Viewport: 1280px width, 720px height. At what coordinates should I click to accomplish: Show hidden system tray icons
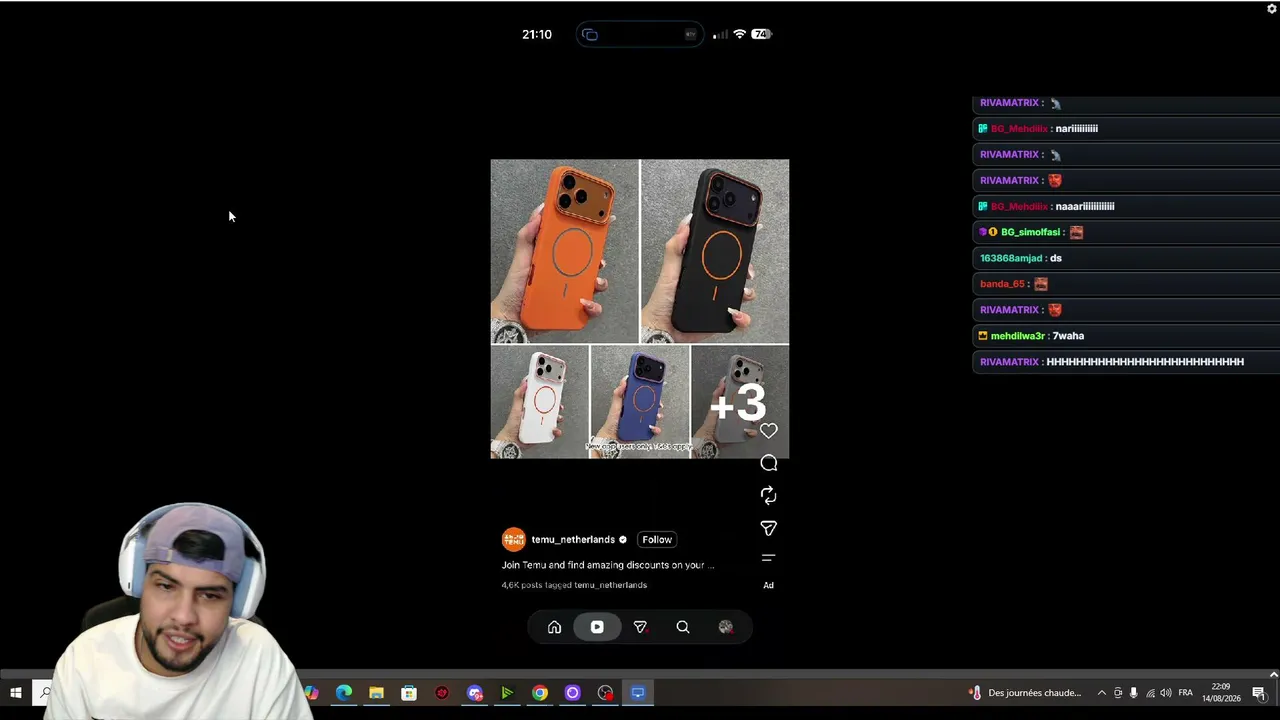point(1102,693)
